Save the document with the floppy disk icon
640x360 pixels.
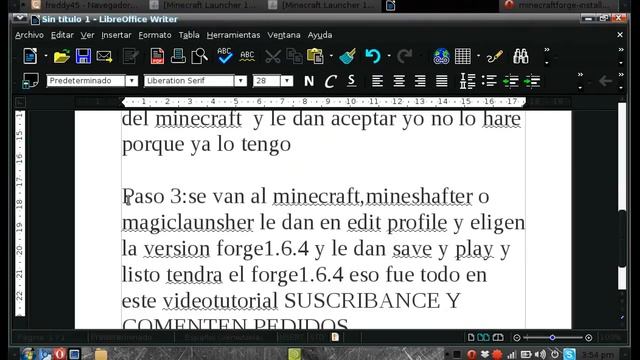(83, 56)
